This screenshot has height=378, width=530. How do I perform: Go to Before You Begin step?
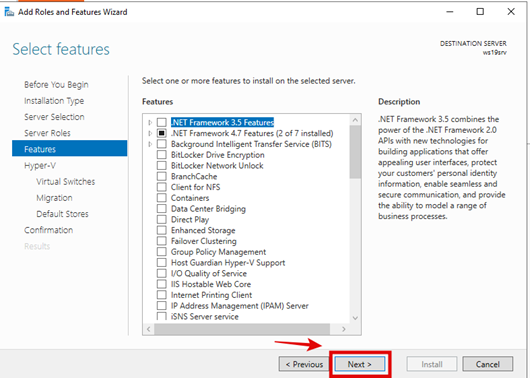(x=56, y=85)
